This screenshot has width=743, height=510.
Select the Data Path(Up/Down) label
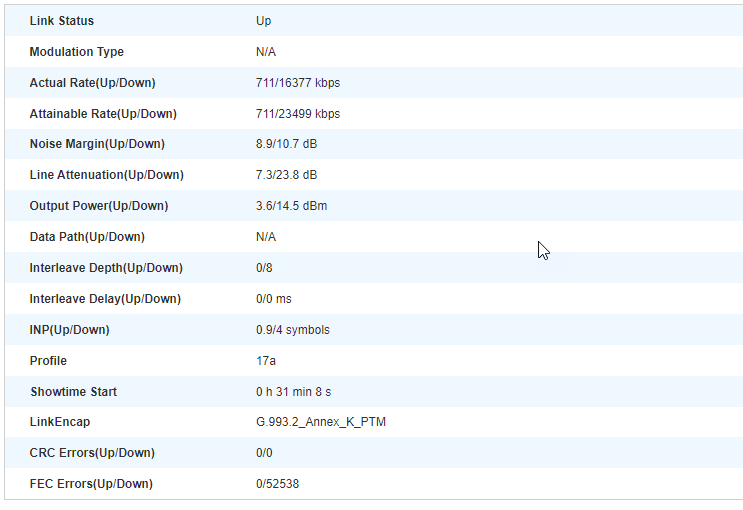87,237
